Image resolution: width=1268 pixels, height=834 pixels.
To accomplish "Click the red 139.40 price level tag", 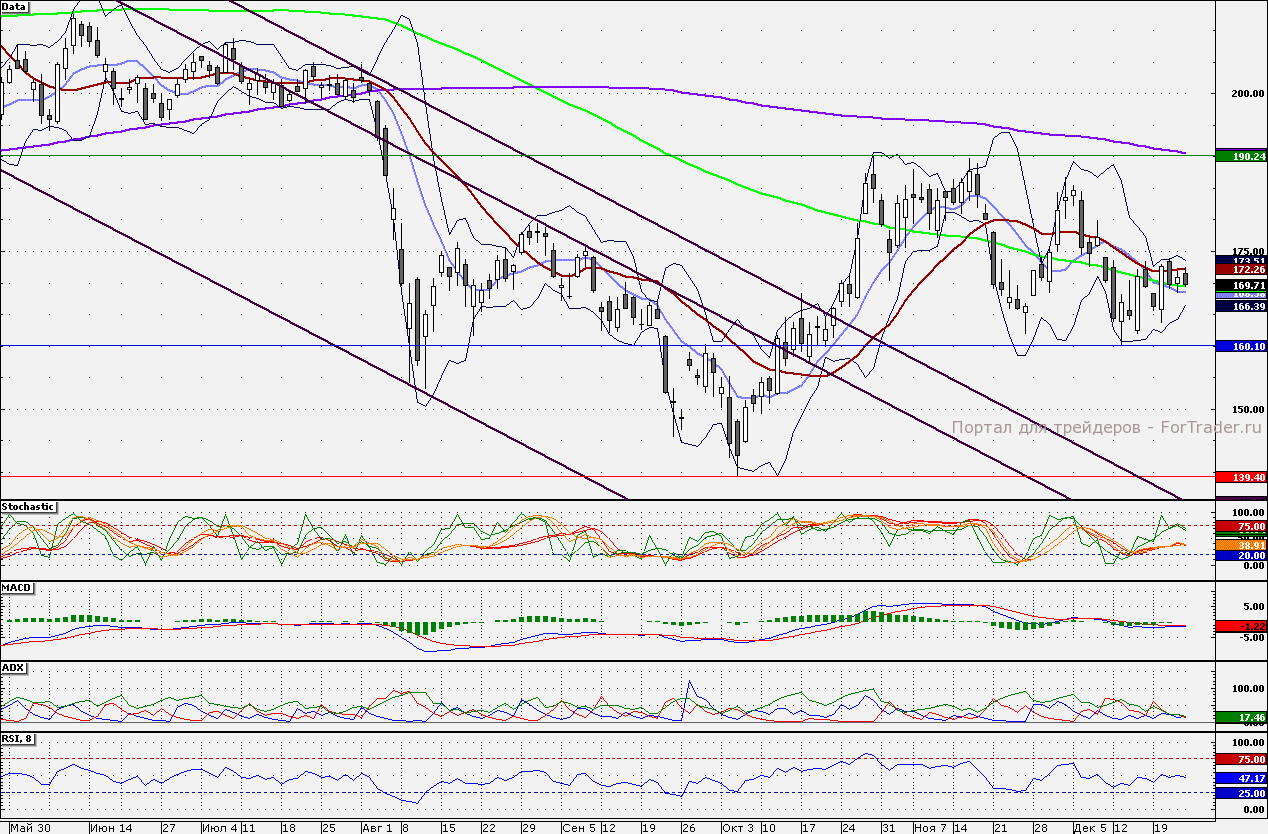I will click(x=1239, y=477).
